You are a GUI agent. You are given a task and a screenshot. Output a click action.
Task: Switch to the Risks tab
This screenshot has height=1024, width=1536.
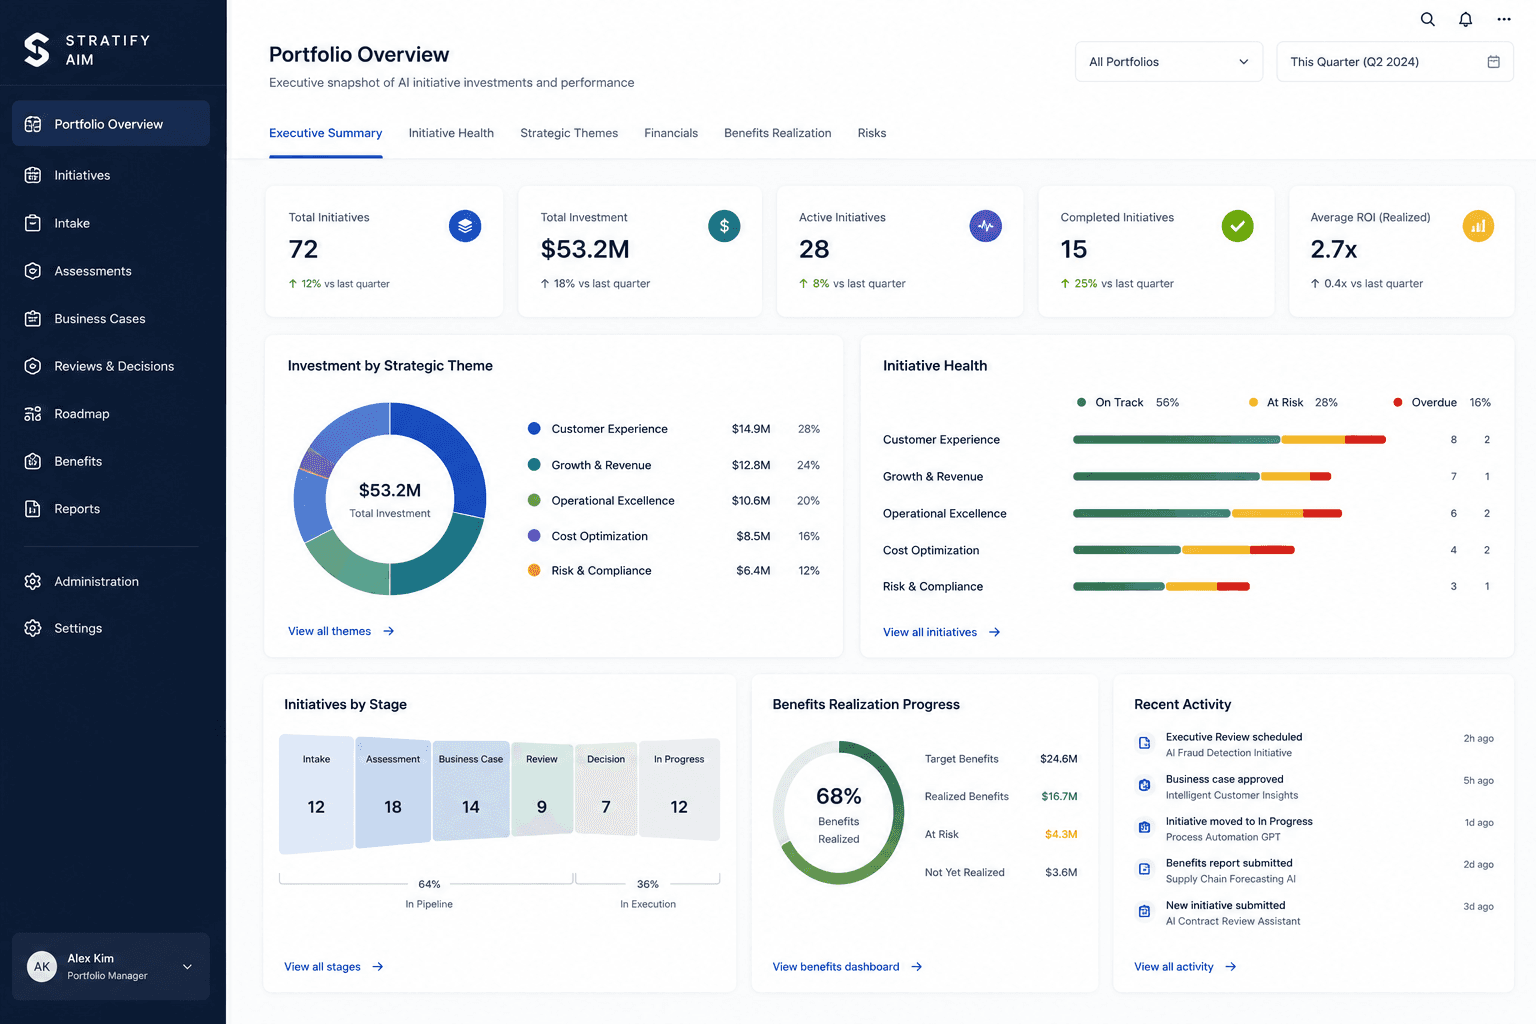tap(872, 133)
